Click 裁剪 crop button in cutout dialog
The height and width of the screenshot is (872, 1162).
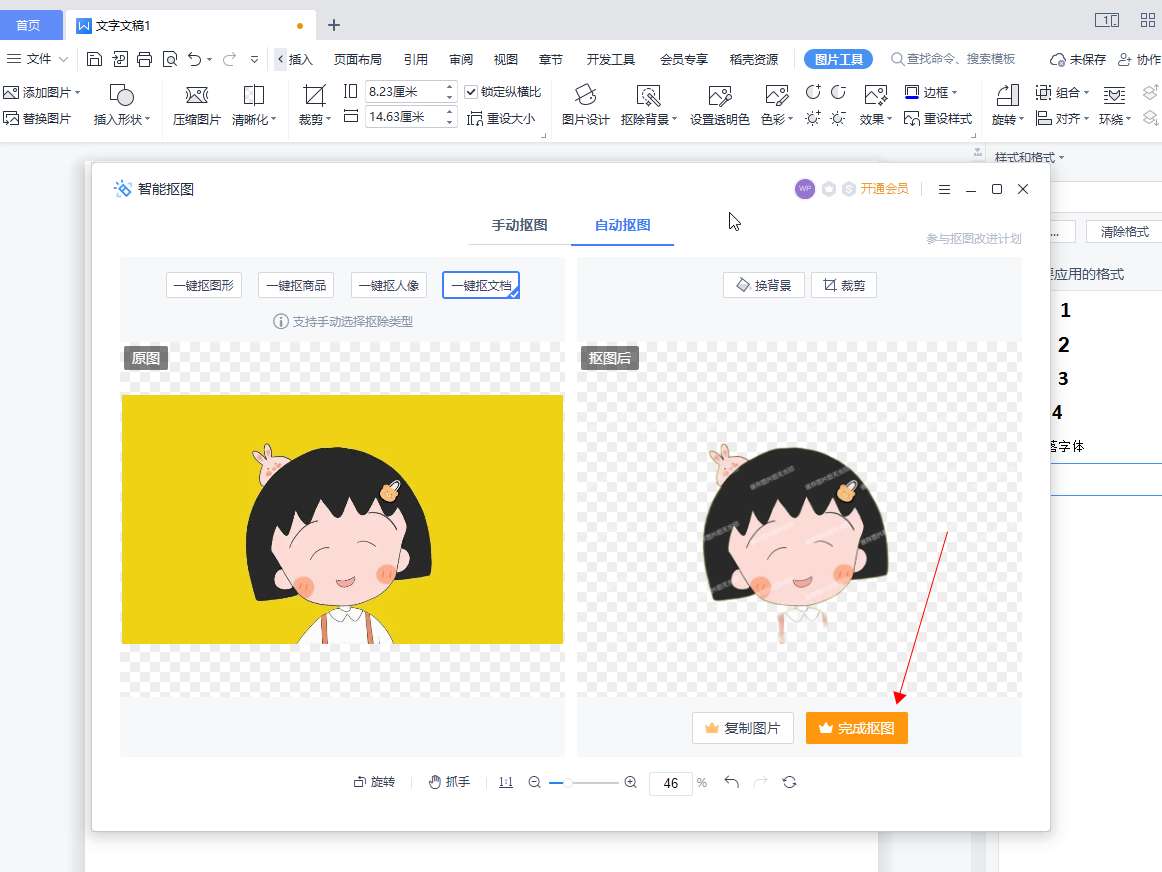click(x=844, y=285)
